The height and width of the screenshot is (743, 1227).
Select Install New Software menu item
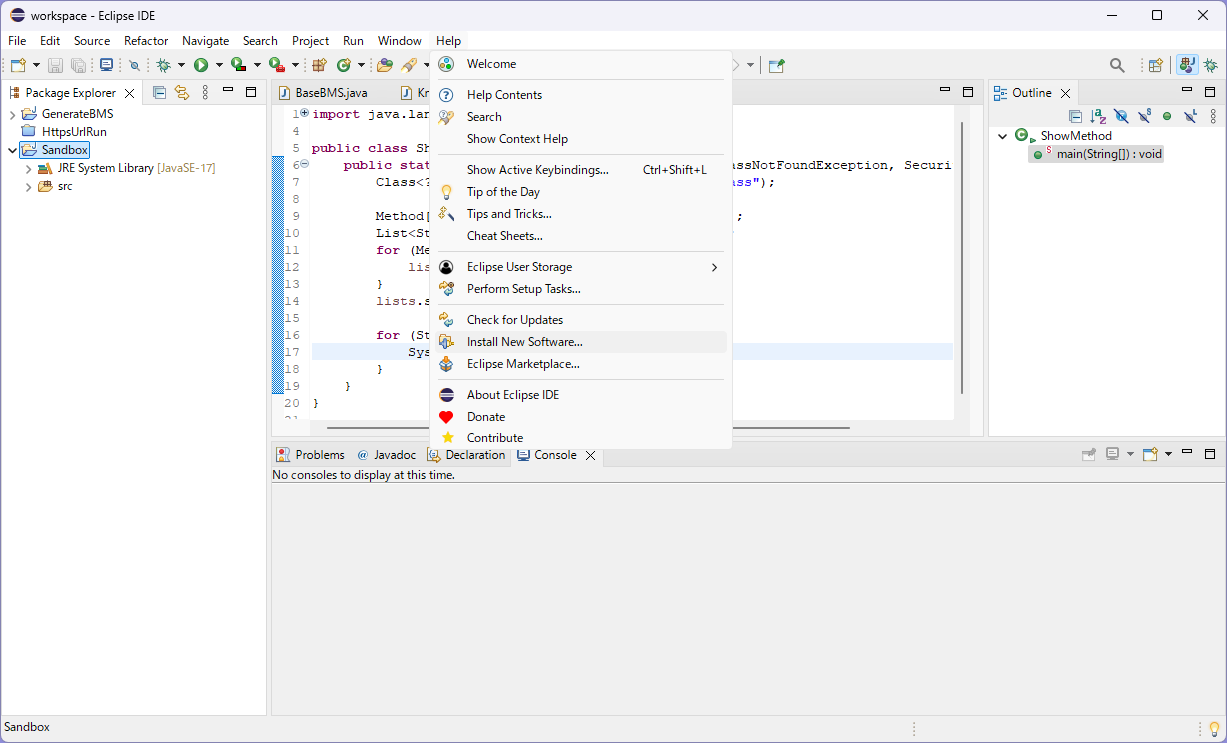coord(581,342)
